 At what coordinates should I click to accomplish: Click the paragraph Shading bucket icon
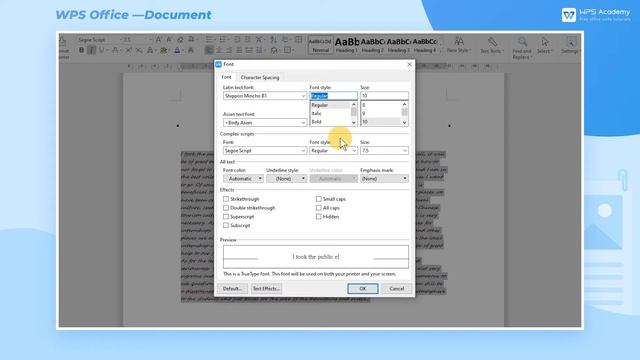(x=274, y=50)
